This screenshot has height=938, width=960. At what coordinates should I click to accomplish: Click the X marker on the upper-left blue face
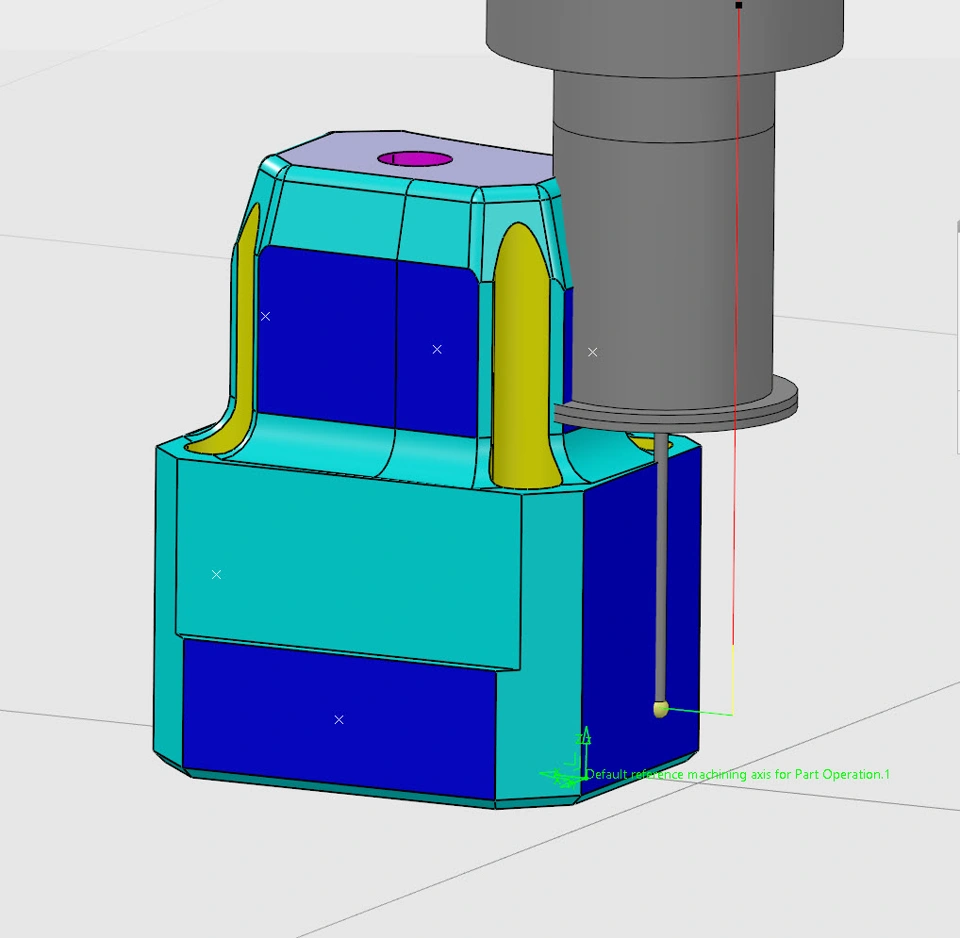266,316
